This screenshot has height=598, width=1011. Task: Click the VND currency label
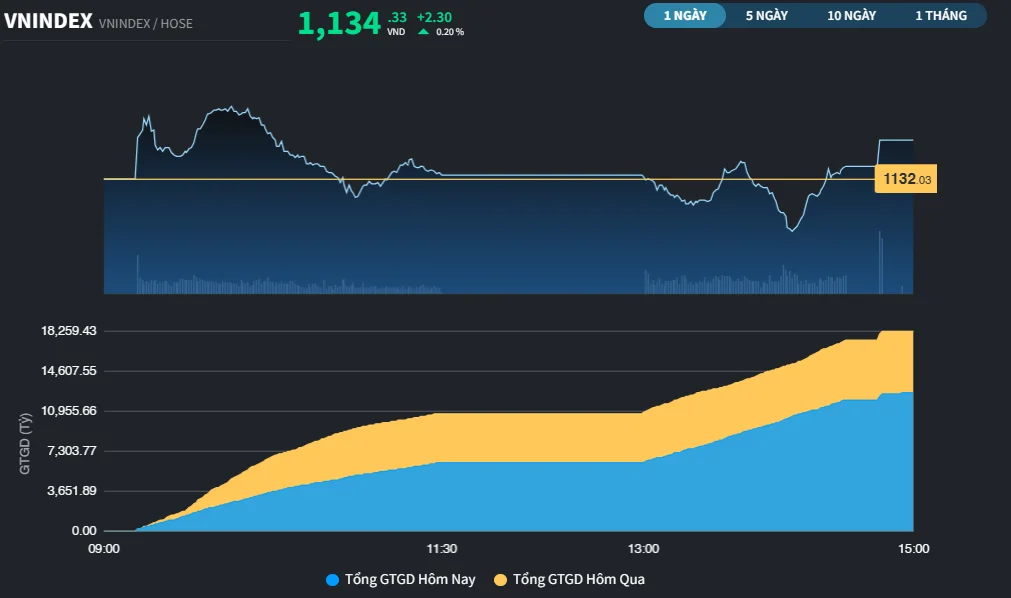pos(396,32)
